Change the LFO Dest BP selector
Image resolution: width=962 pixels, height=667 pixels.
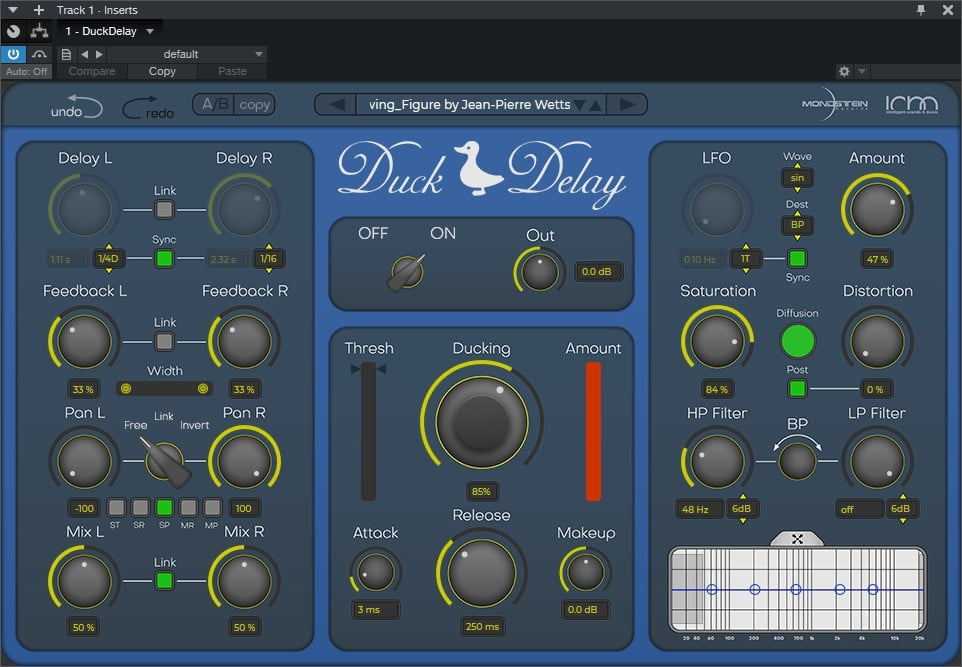(x=797, y=225)
